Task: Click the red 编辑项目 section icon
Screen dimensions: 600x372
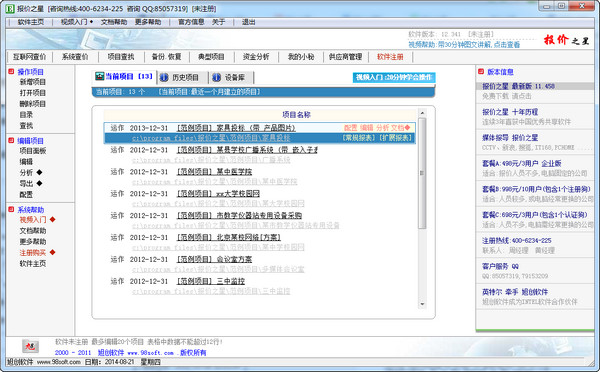Action: pos(11,140)
